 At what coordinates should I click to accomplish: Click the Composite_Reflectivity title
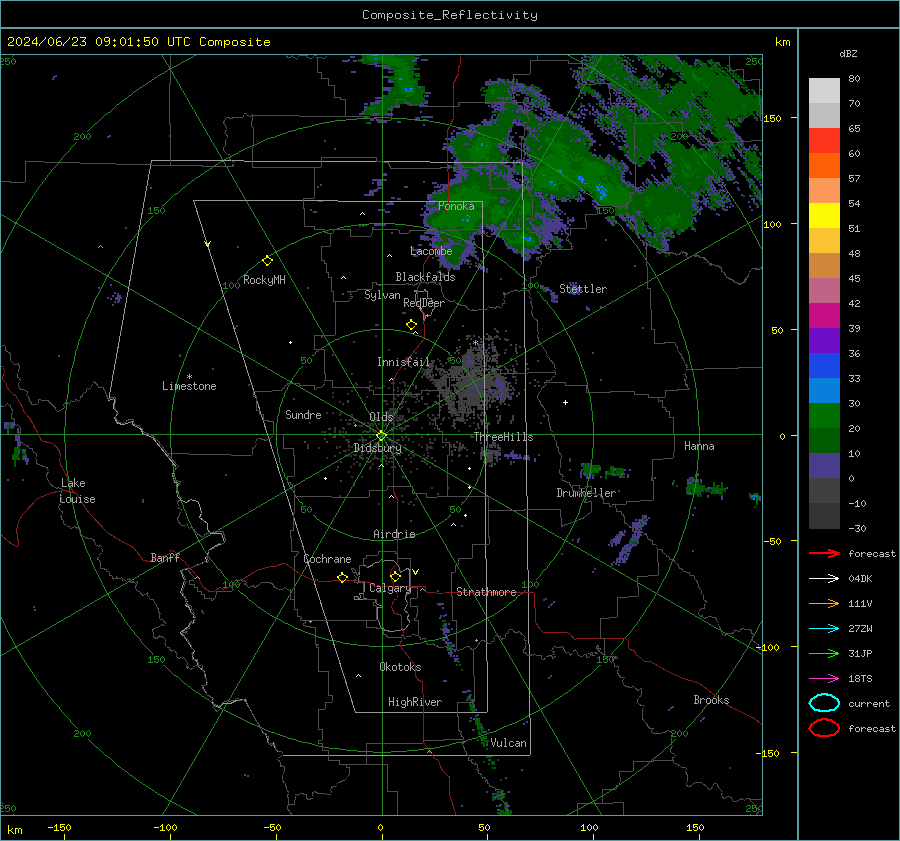pyautogui.click(x=450, y=15)
